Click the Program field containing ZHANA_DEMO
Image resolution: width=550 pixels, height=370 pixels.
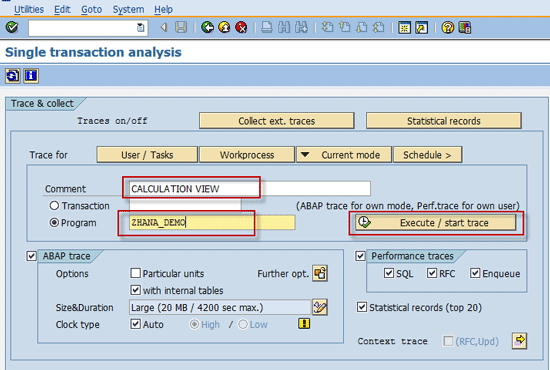(212, 223)
